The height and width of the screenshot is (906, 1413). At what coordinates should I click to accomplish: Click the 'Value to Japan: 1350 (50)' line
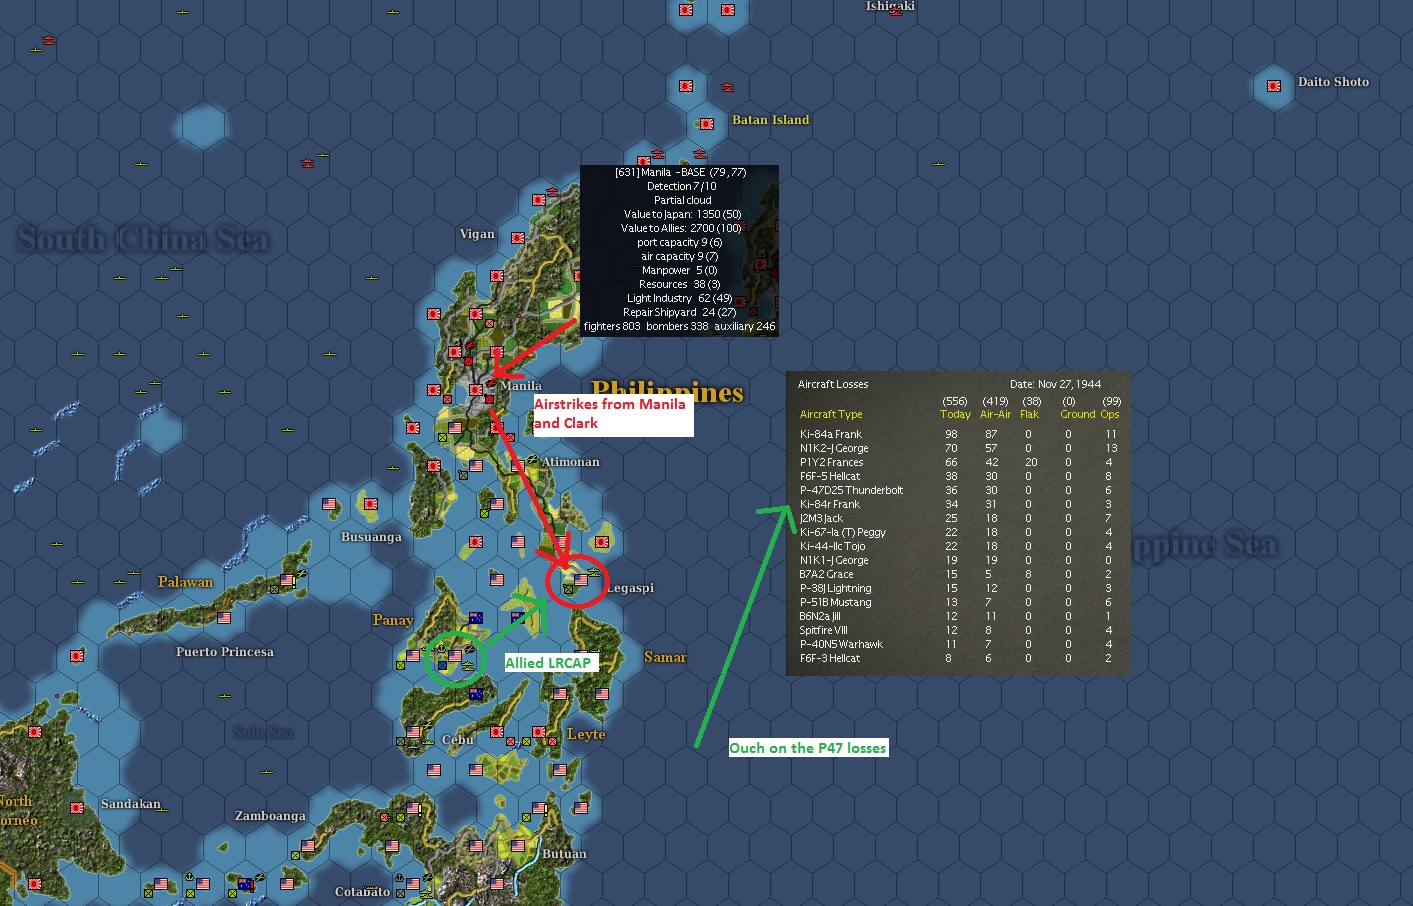point(681,214)
